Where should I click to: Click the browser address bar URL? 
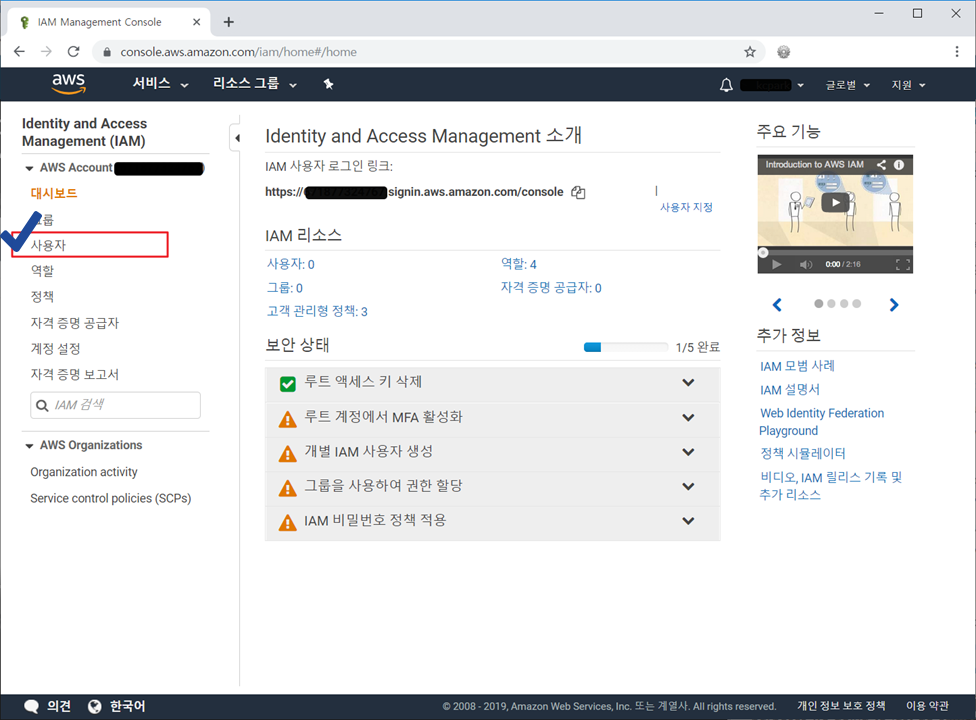238,52
